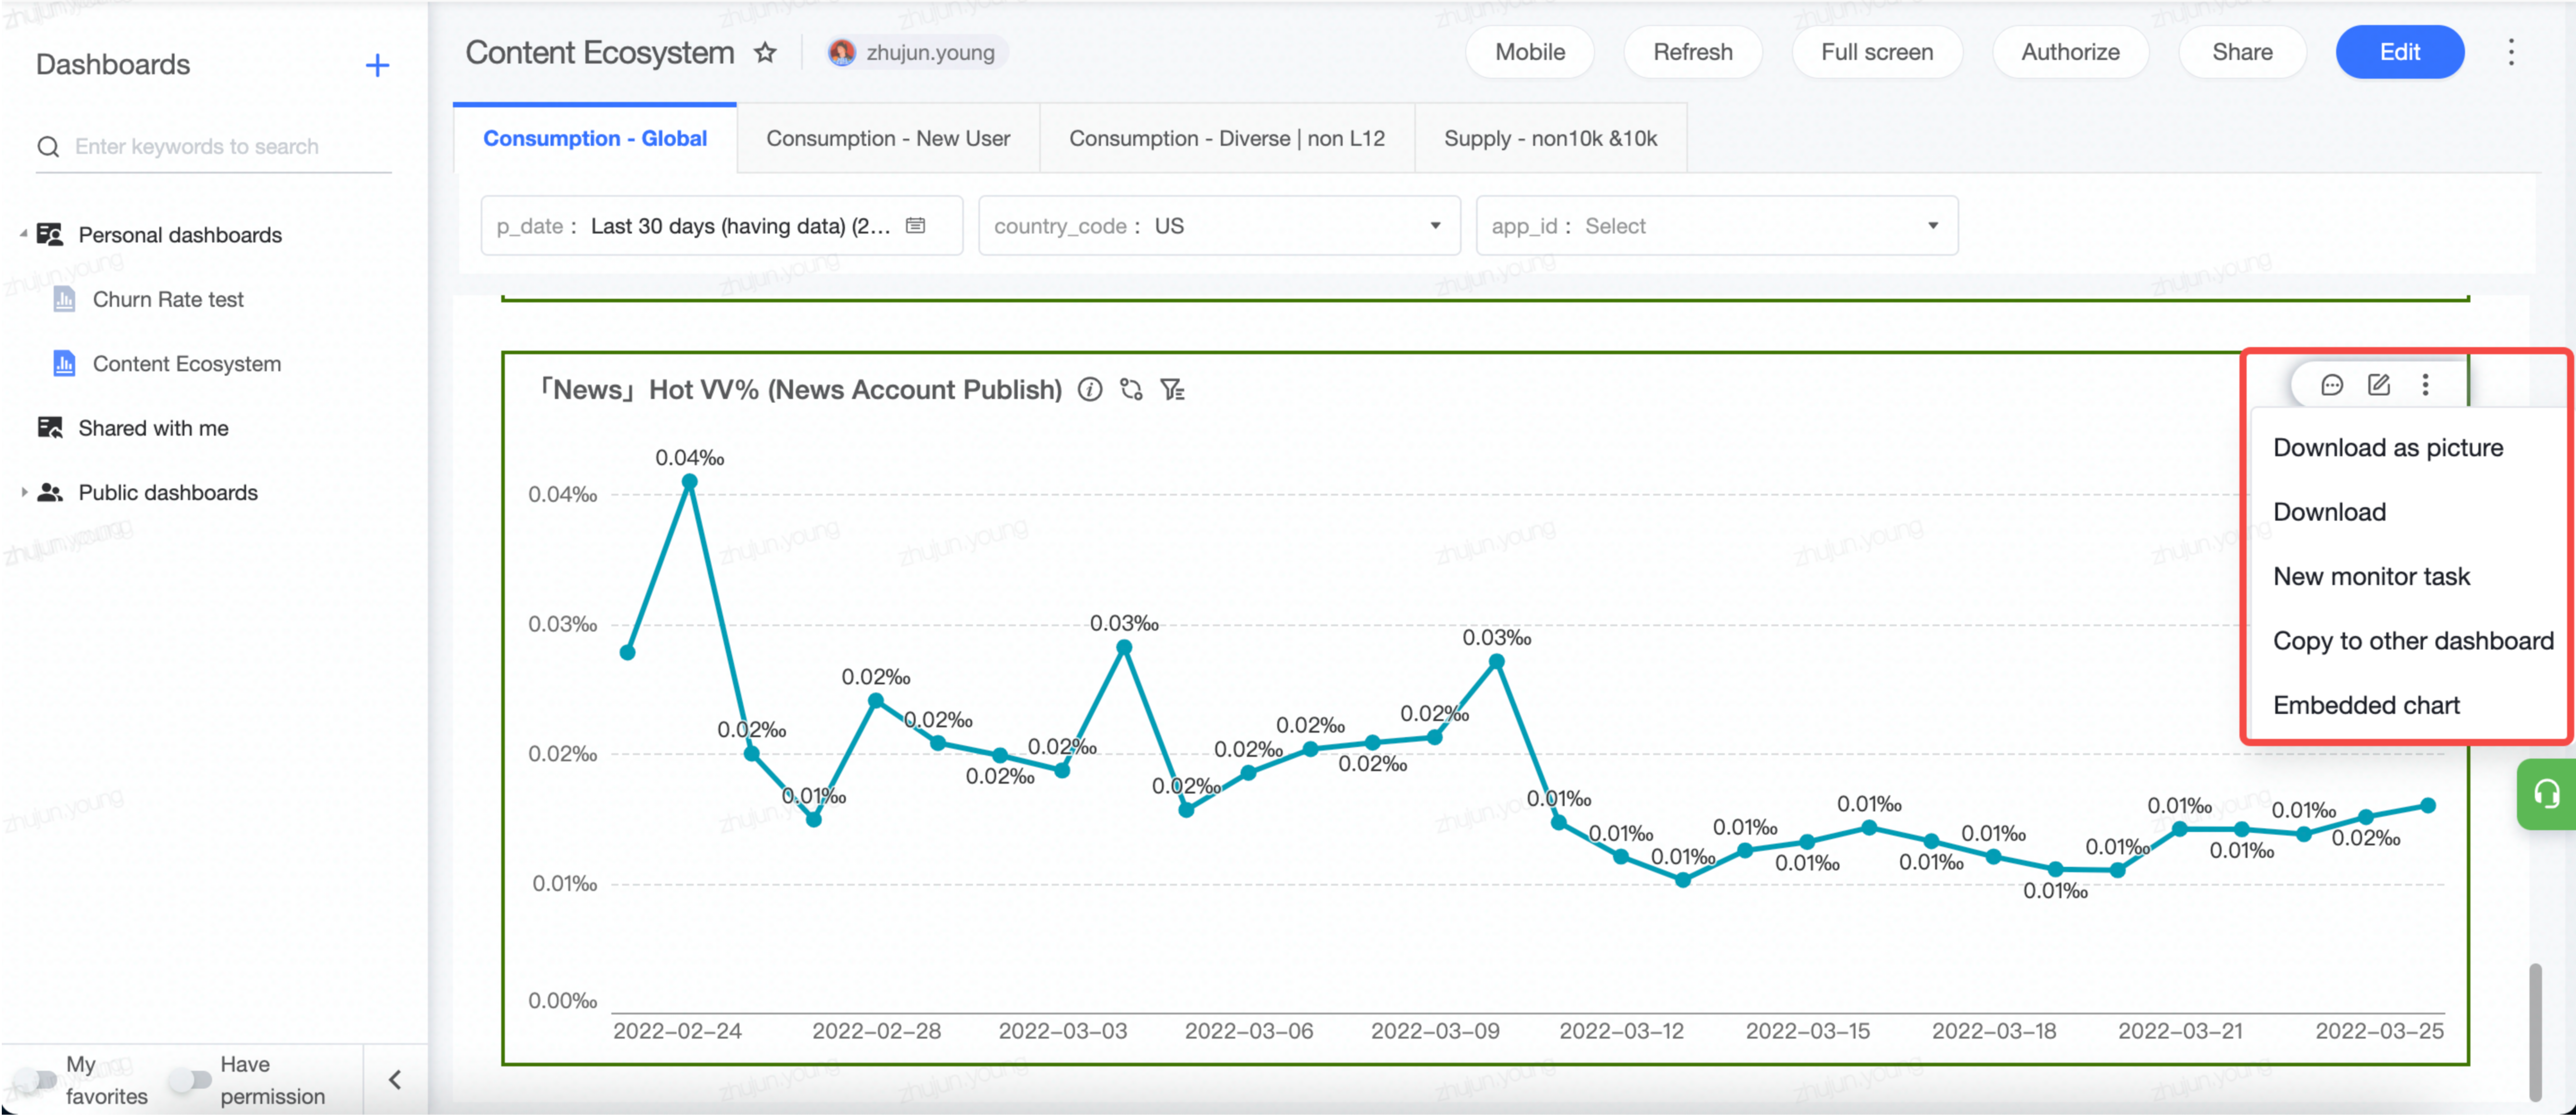The height and width of the screenshot is (1115, 2576).
Task: Click the Personal dashboards folder icon
Action: 50,235
